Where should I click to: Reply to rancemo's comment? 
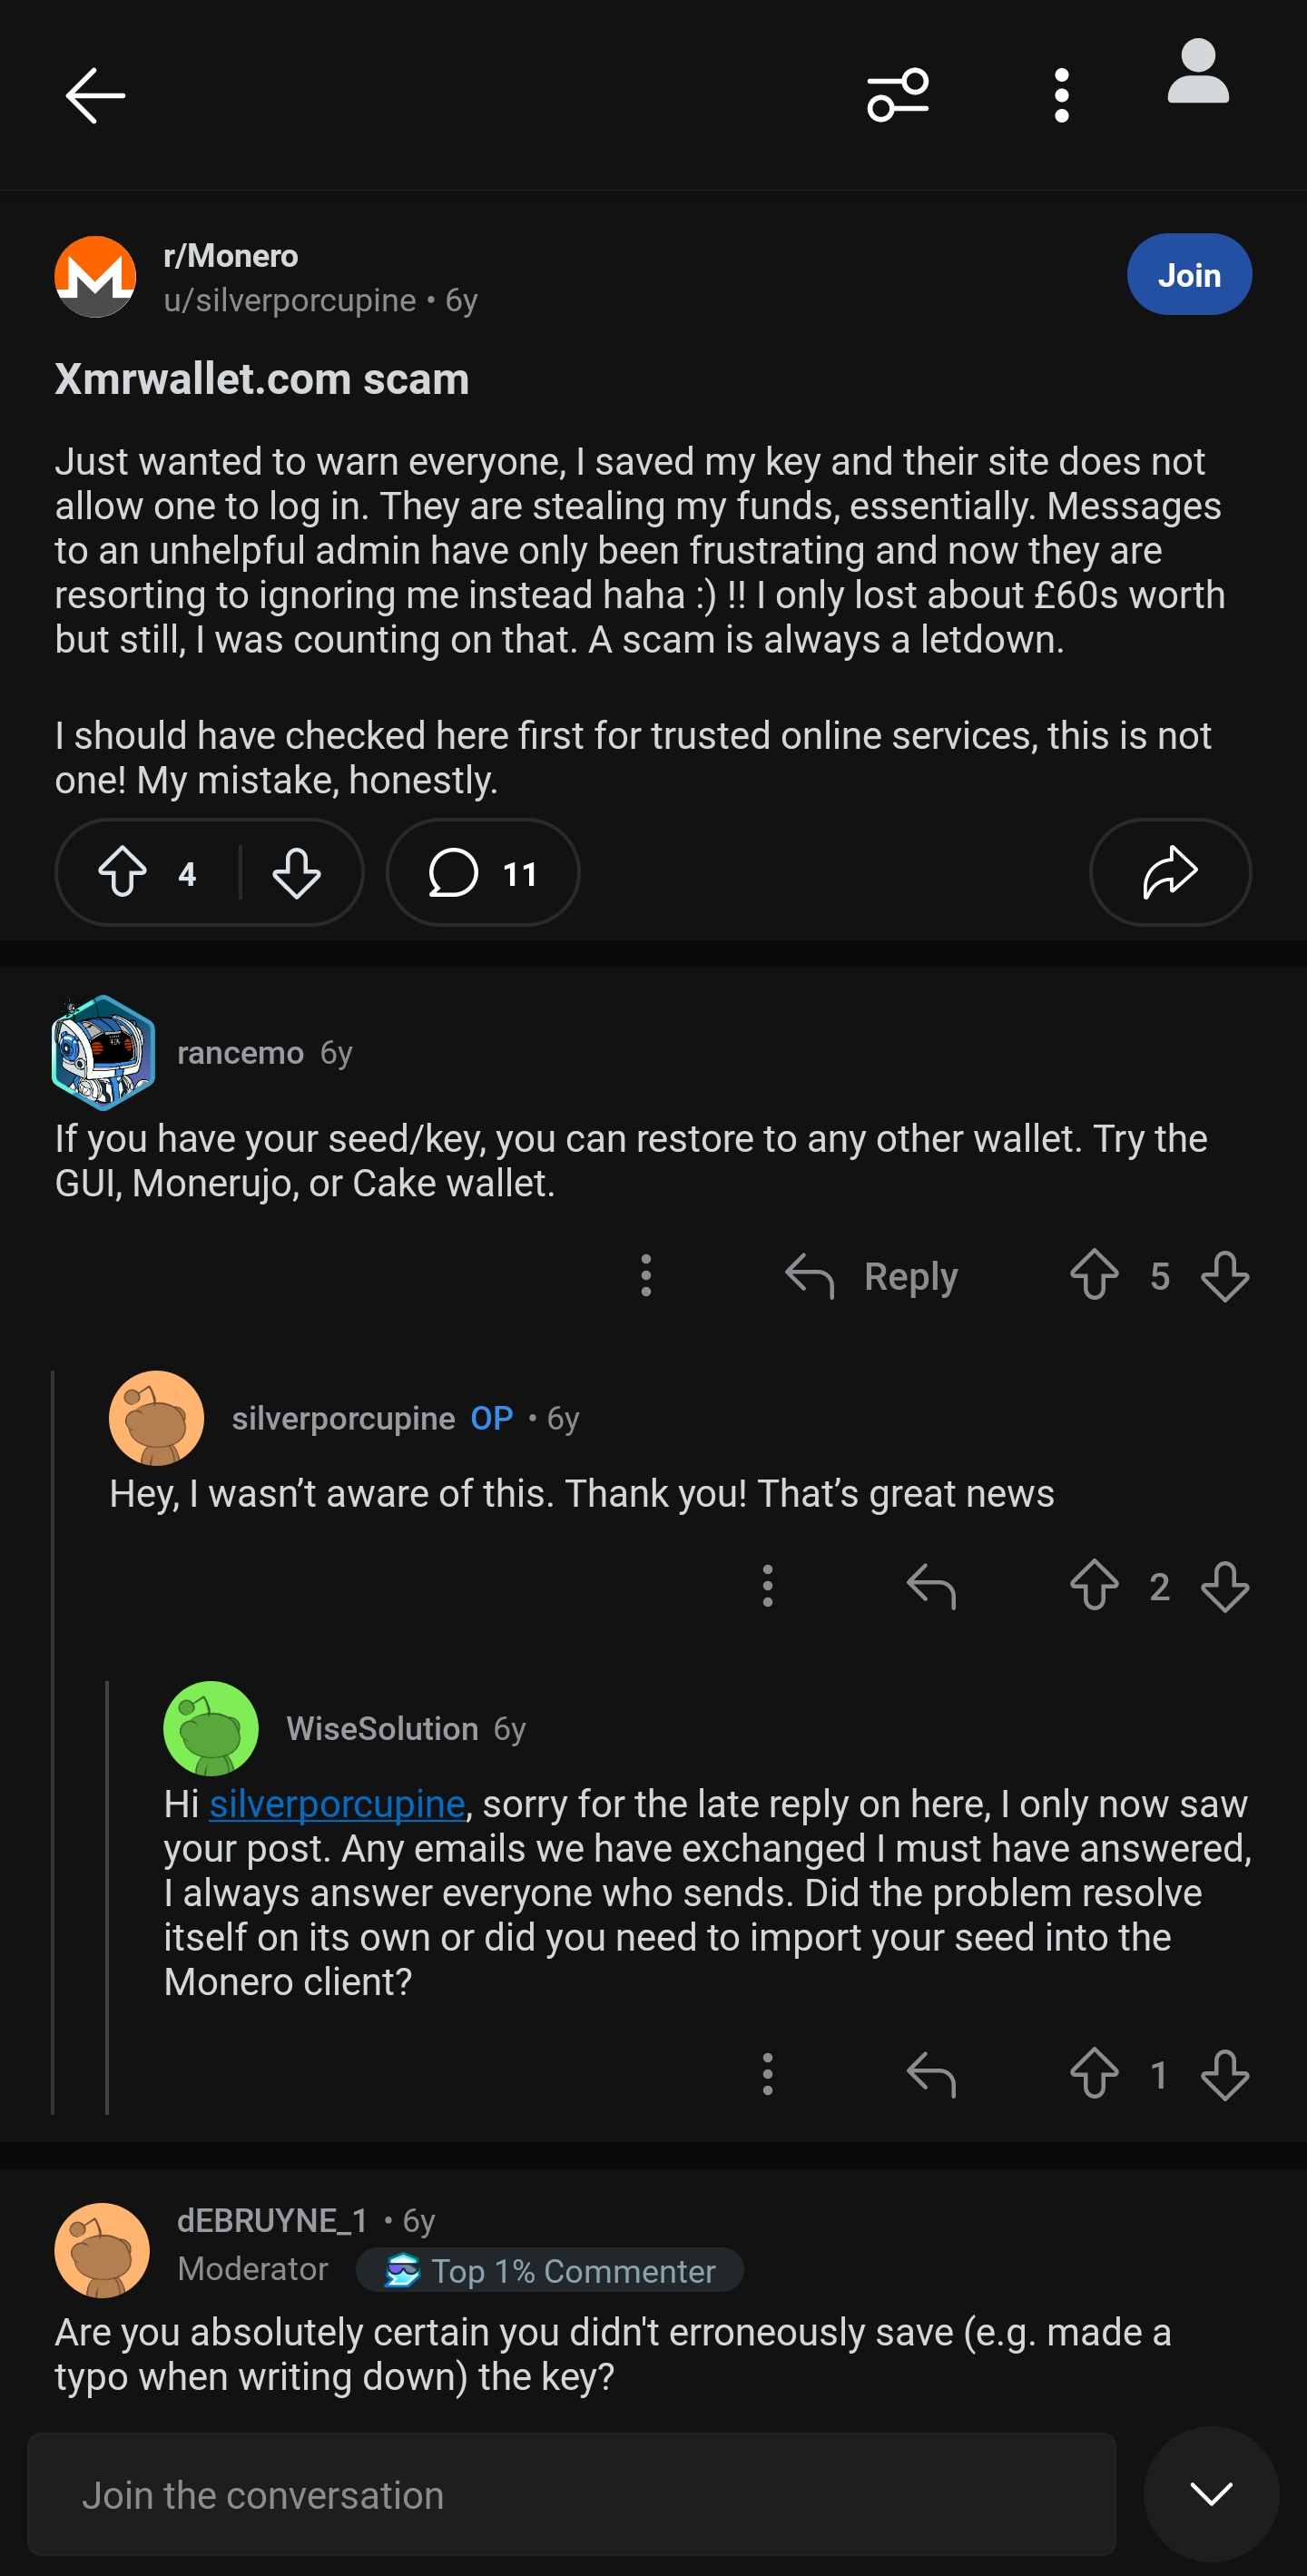872,1276
